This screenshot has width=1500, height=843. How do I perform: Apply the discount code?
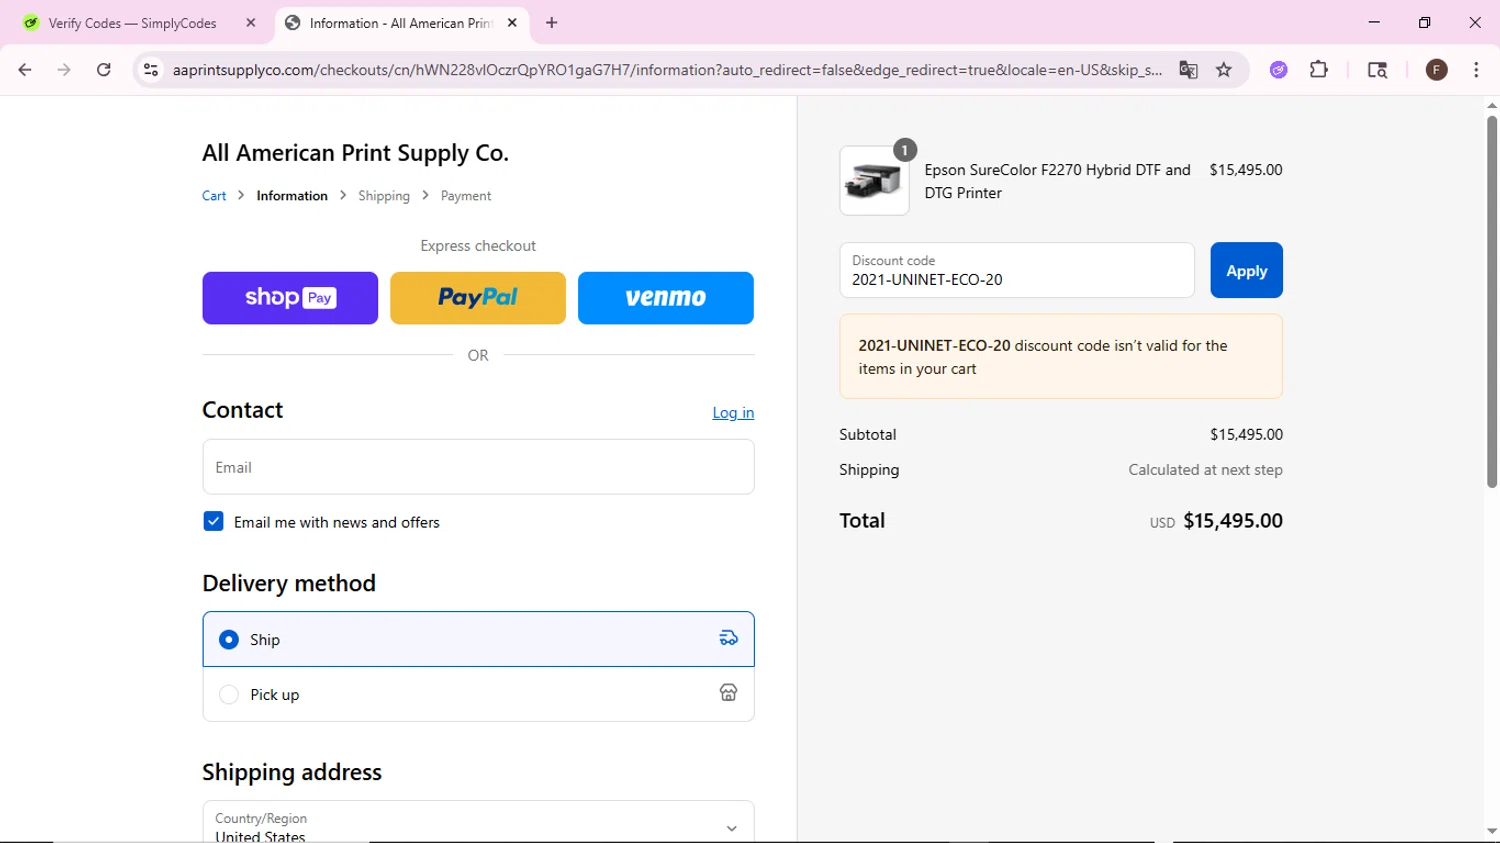[1246, 270]
